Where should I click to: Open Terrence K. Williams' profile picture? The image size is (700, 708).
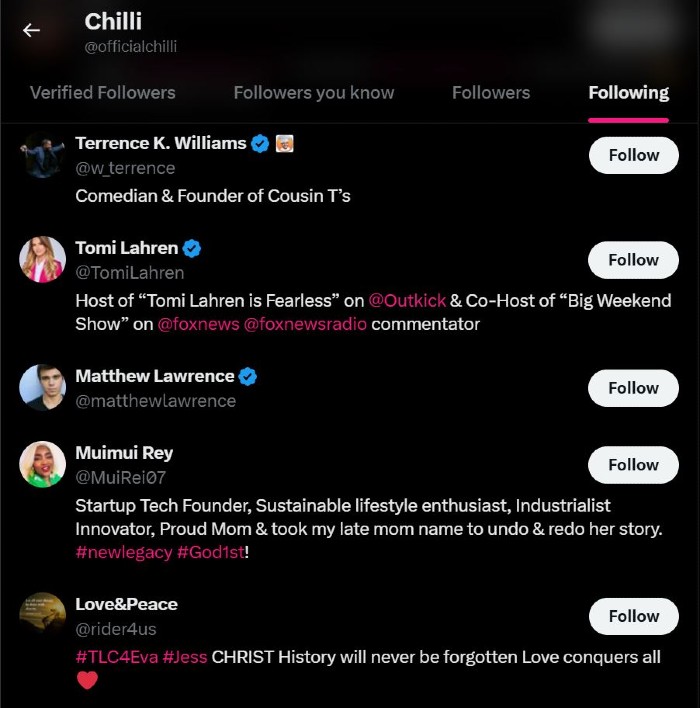pos(42,155)
